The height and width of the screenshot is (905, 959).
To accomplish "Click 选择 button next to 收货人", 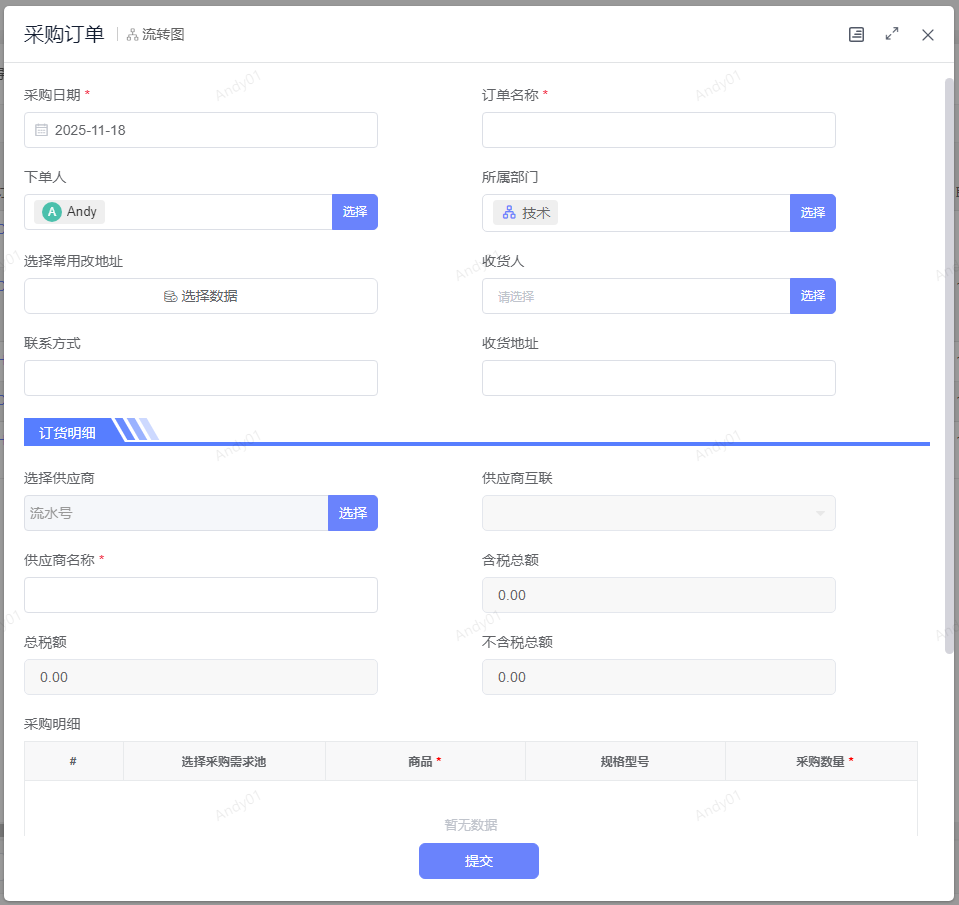I will click(x=812, y=296).
